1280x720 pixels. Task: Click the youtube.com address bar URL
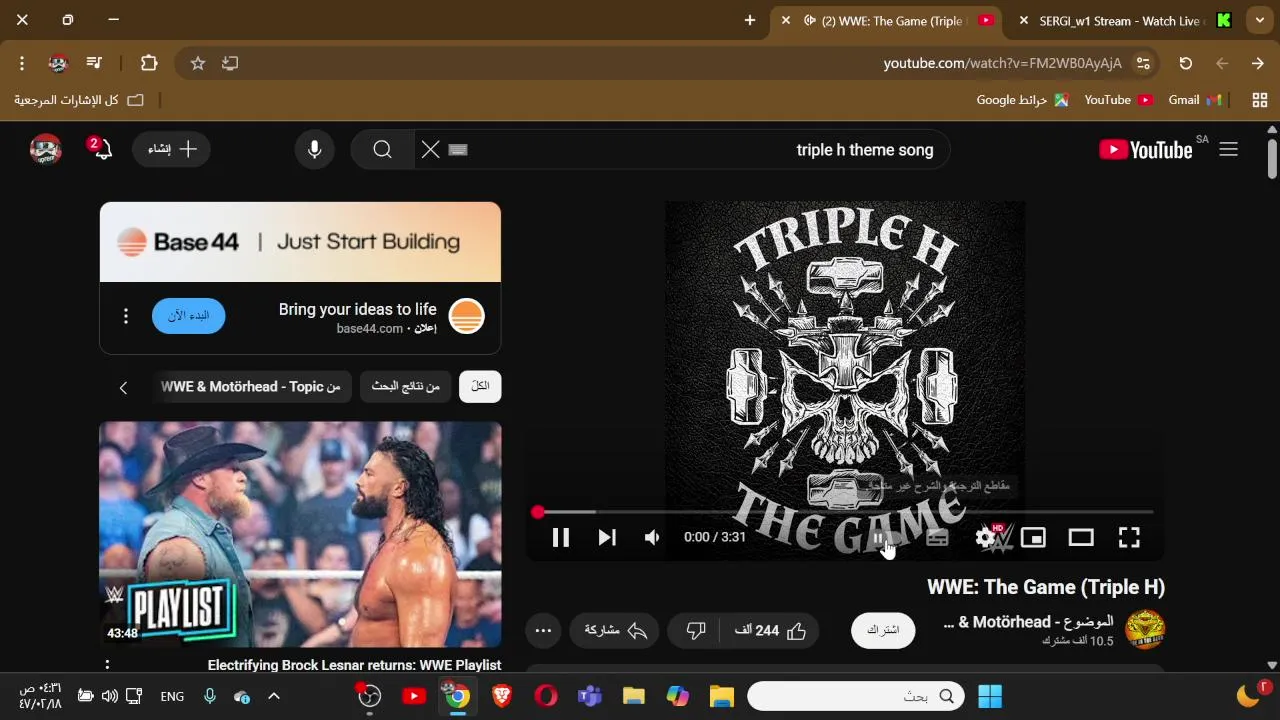[1003, 63]
